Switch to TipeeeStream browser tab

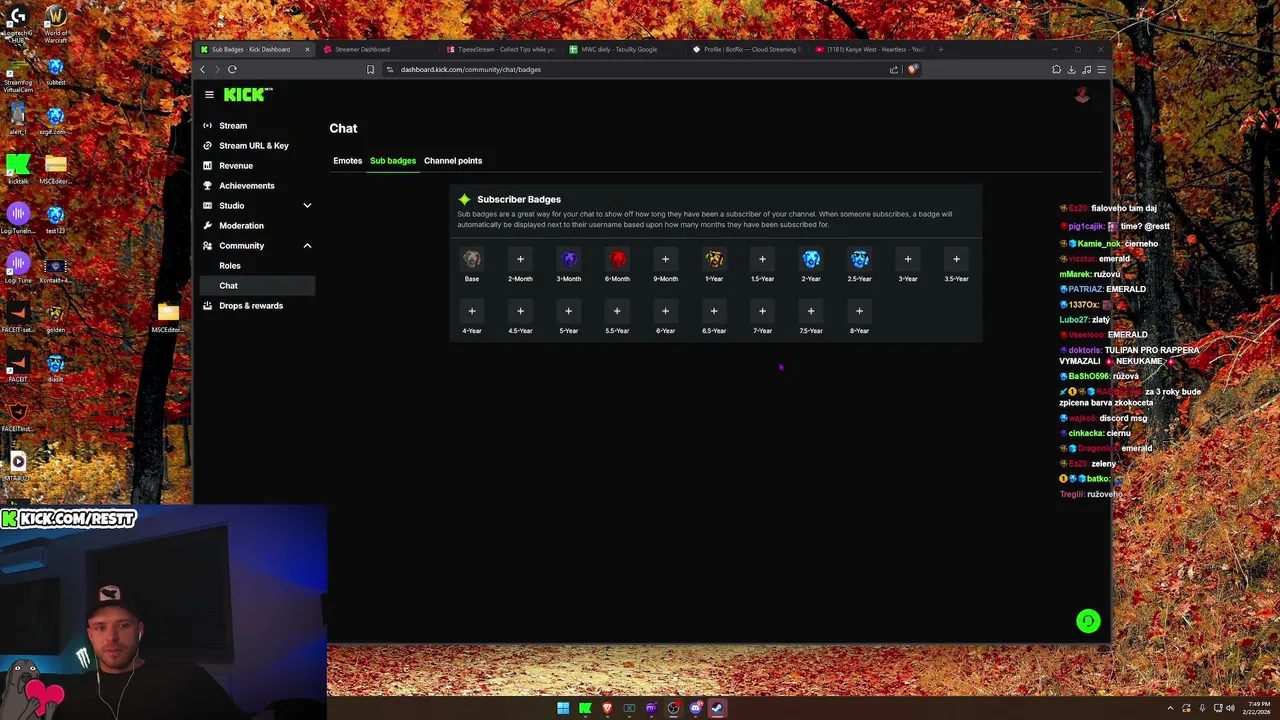pos(498,49)
